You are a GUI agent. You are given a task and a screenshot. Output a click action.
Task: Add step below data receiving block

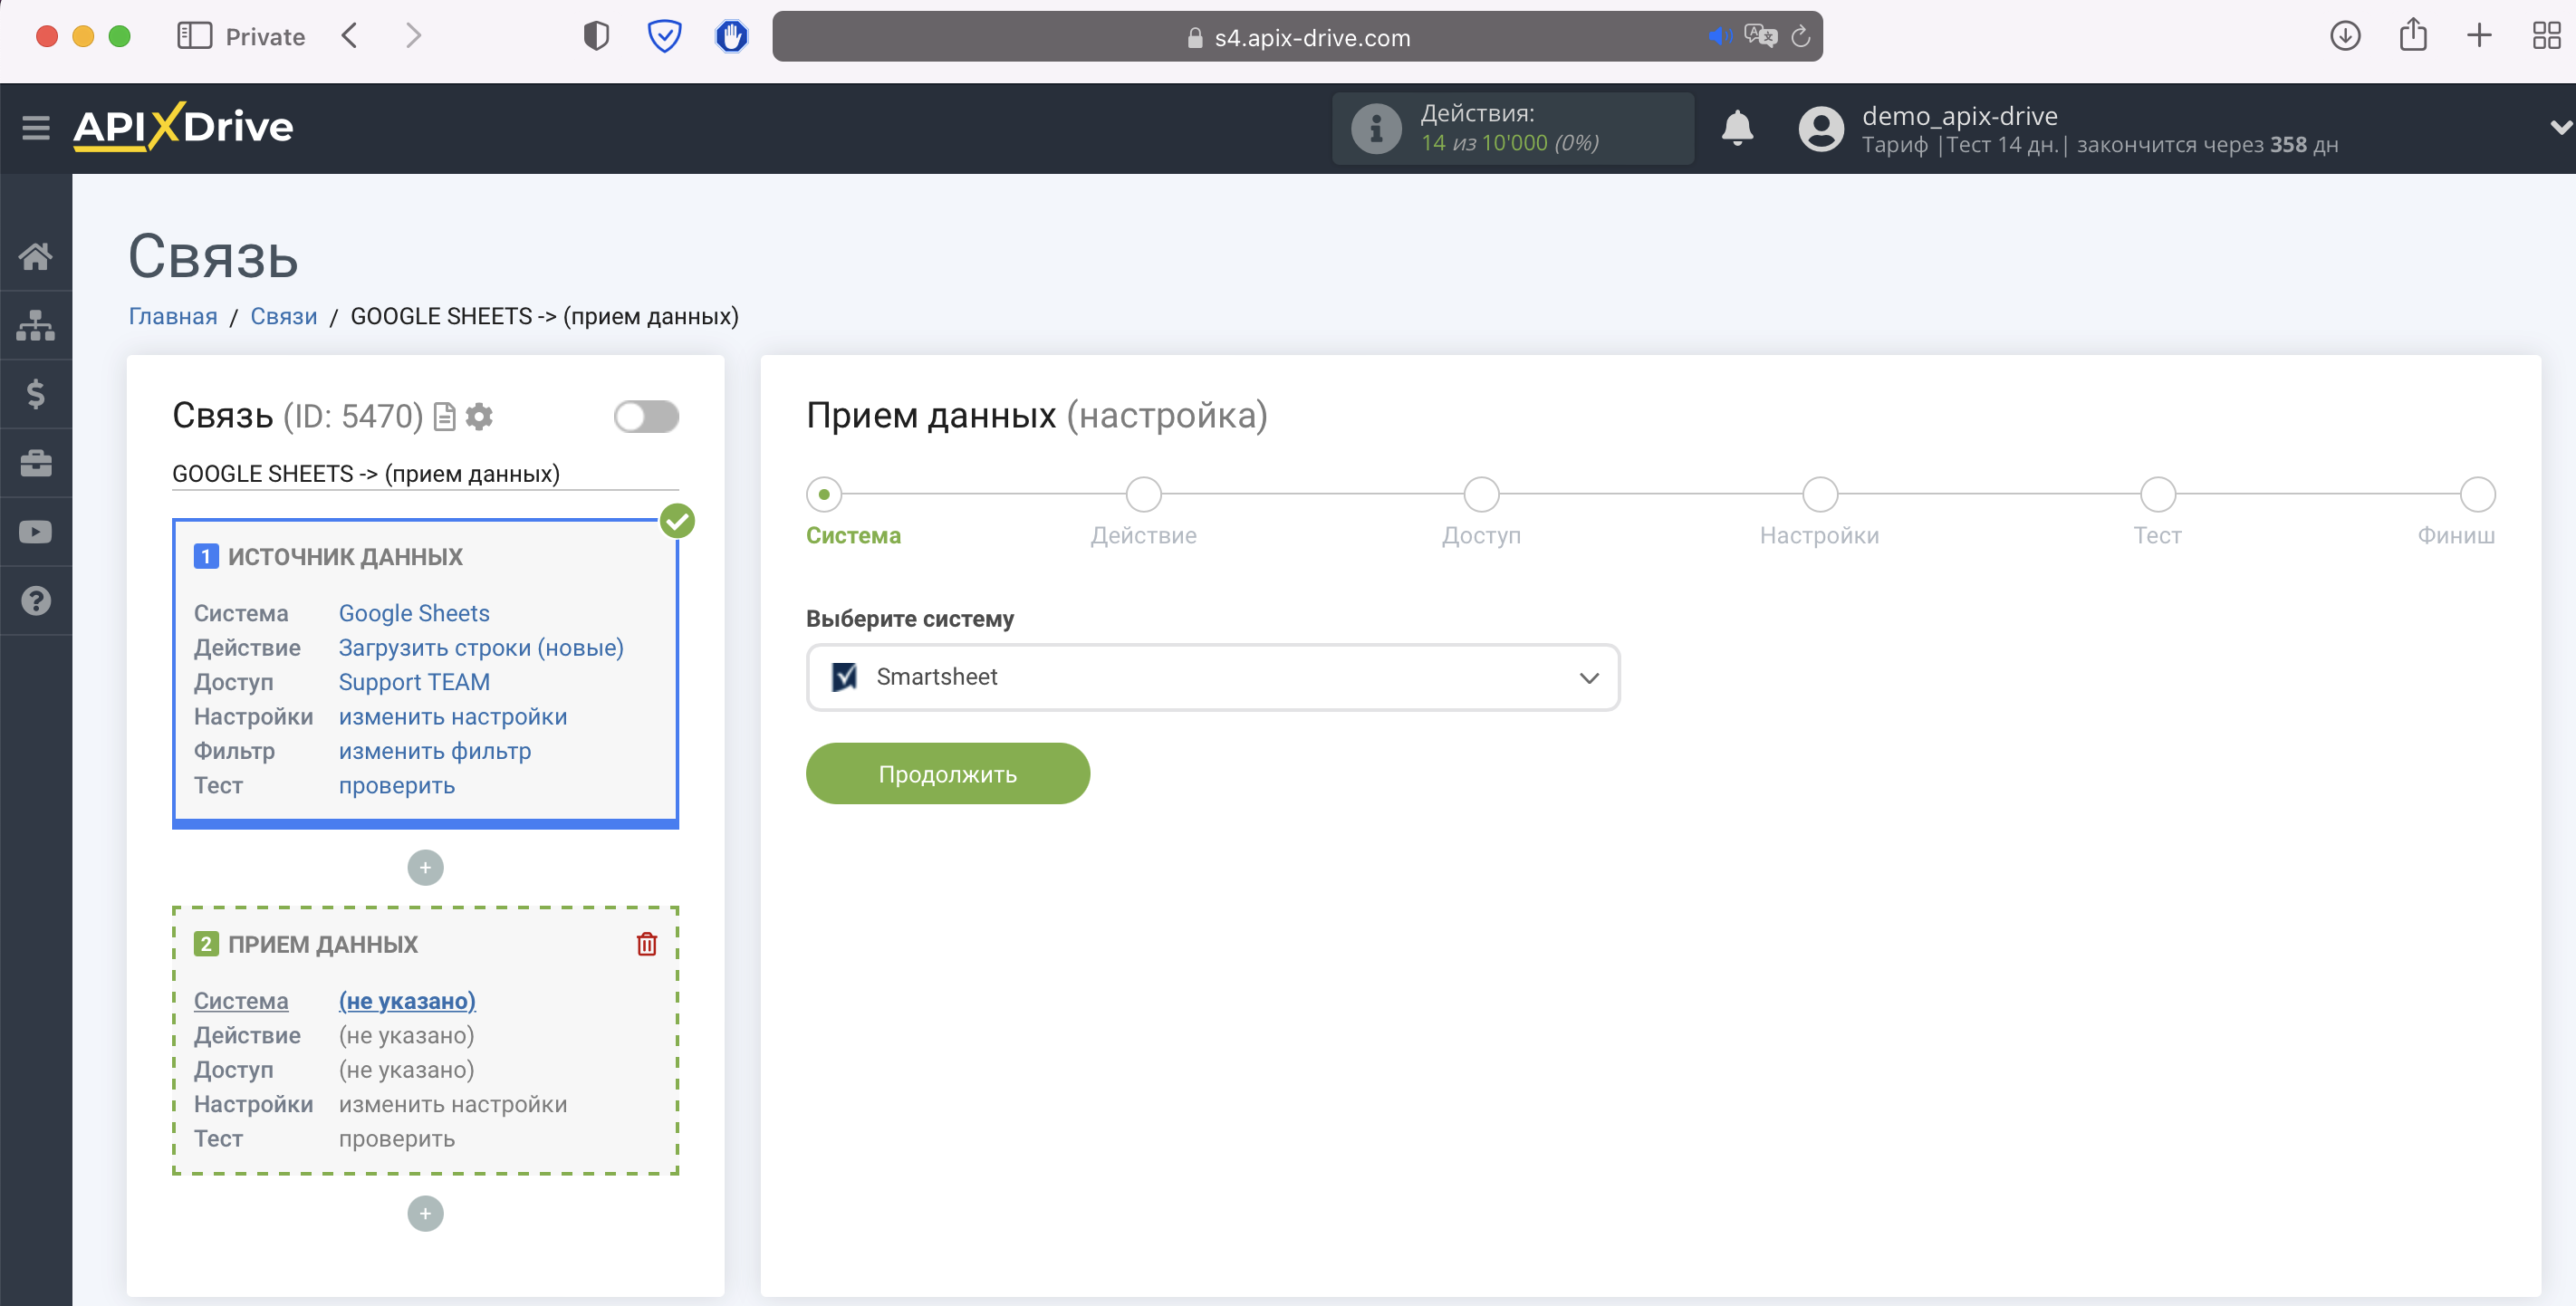pyautogui.click(x=425, y=1214)
